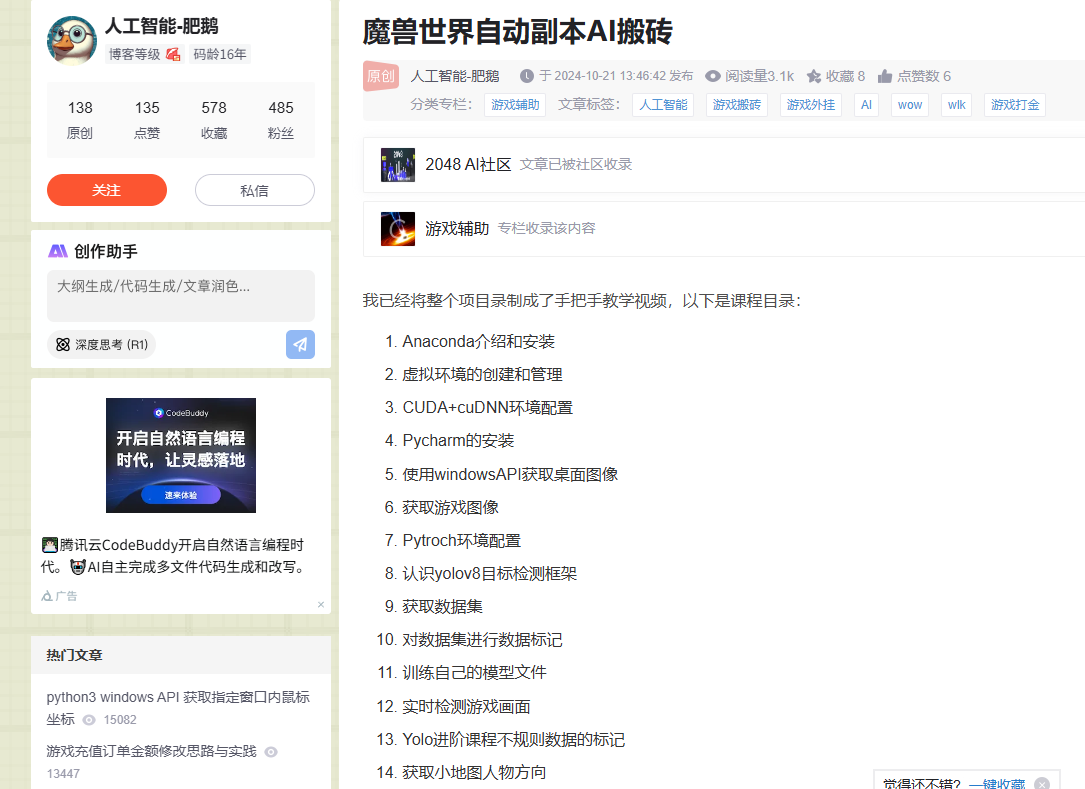Screen dimensions: 1085x789
Task: Click the blog level badge icon
Action: click(173, 54)
